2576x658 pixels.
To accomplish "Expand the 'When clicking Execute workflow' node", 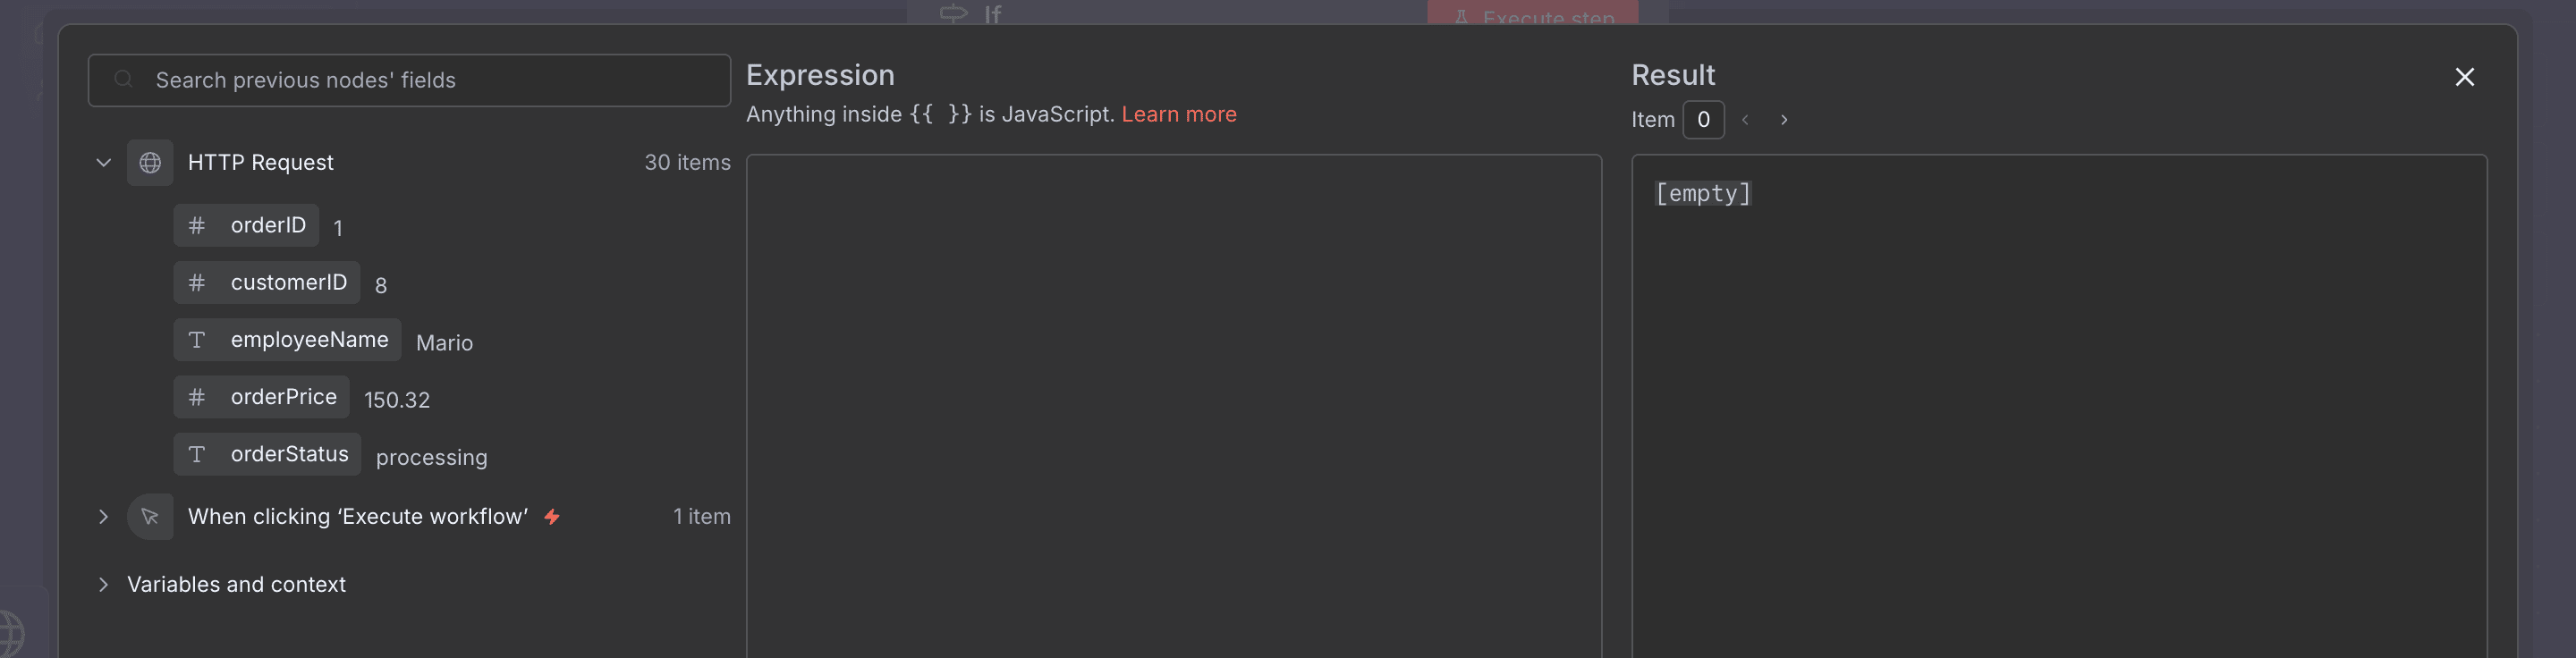I will [x=103, y=517].
